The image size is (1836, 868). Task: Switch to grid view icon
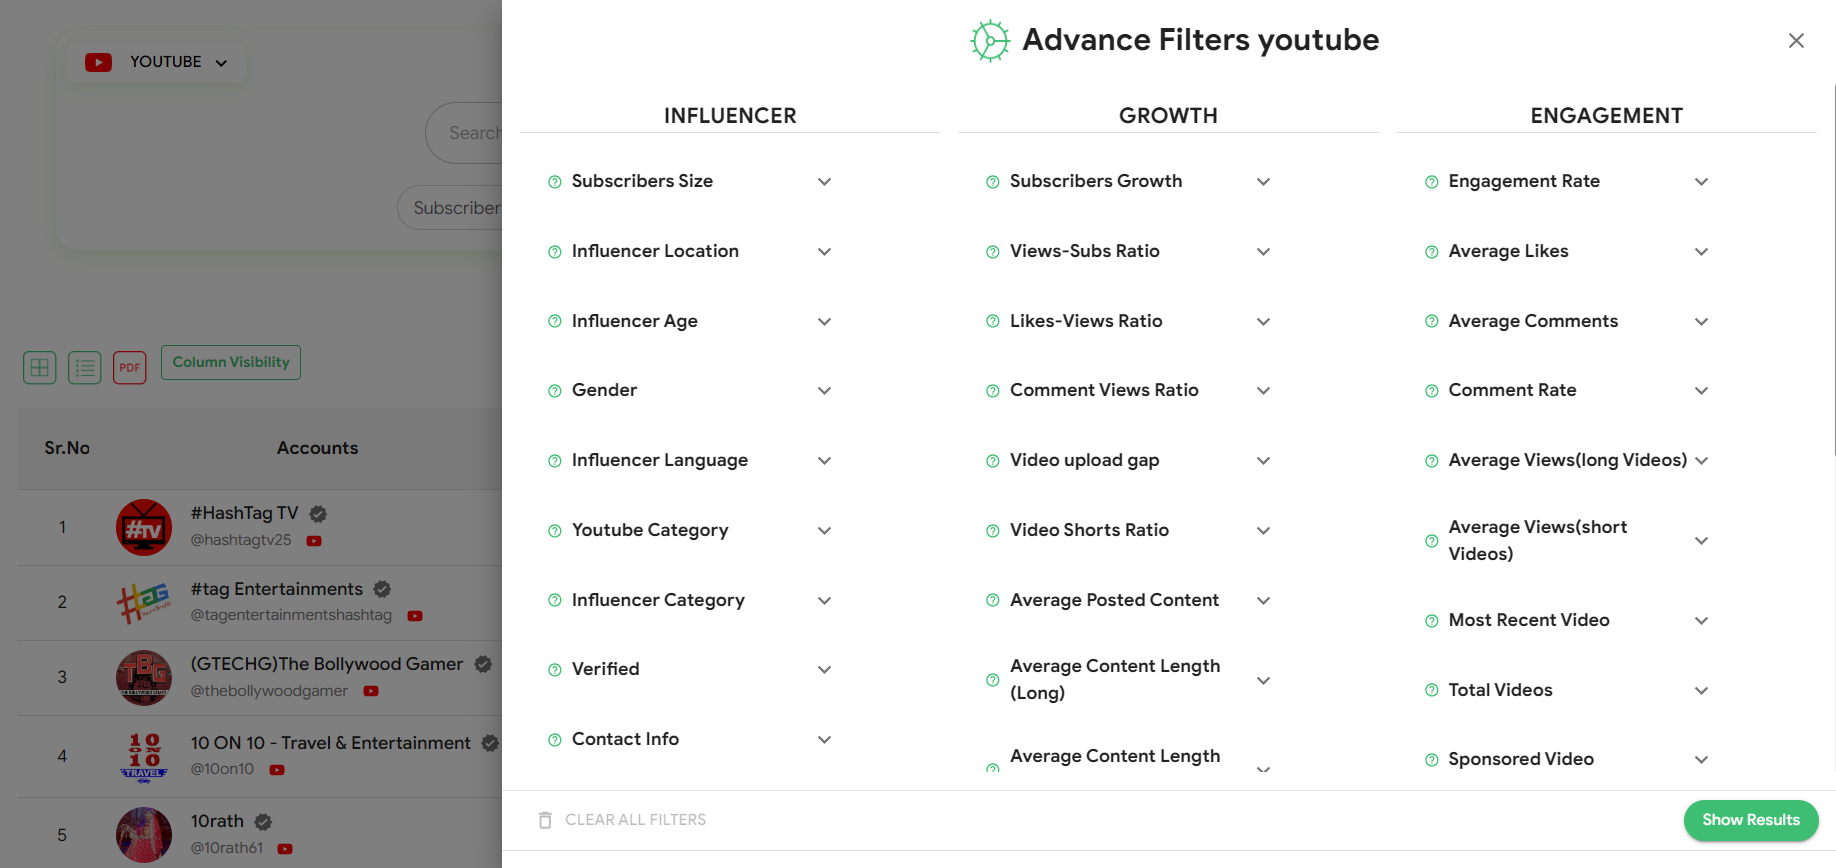(40, 368)
